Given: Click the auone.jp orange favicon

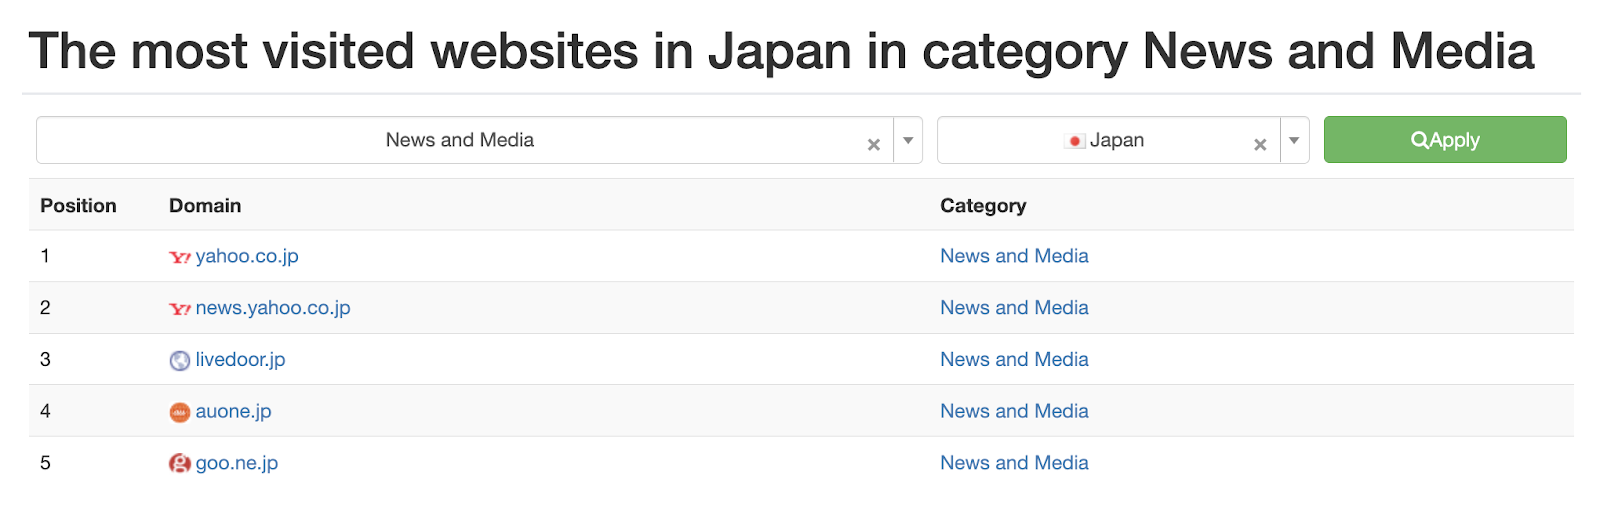Looking at the screenshot, I should pos(180,412).
